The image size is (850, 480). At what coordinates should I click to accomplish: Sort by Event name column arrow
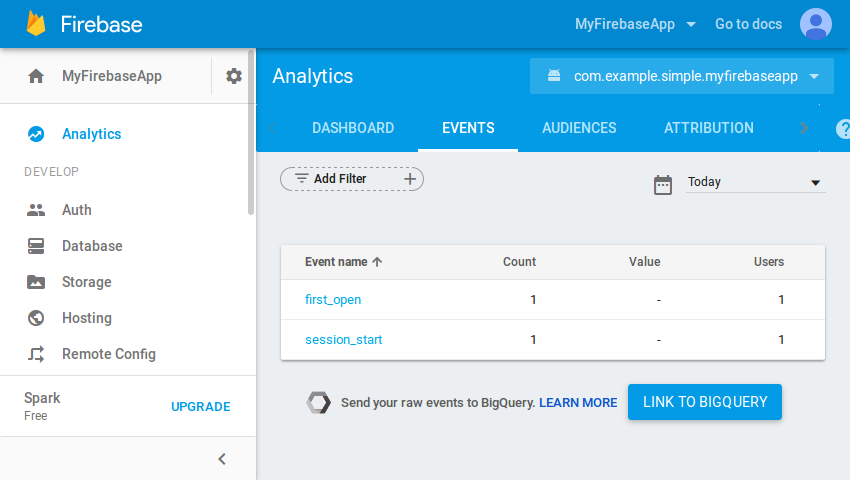377,262
